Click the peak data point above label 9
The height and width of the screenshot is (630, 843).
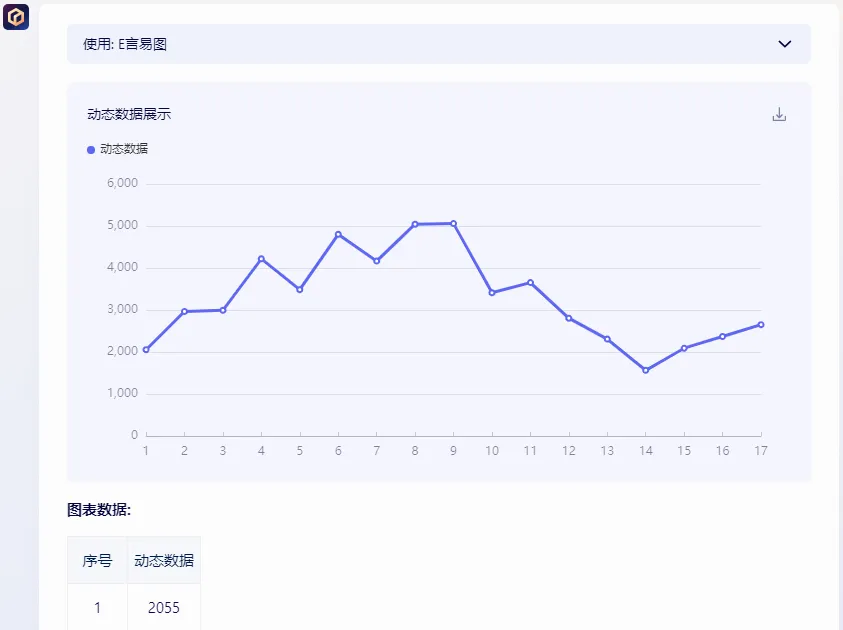453,222
